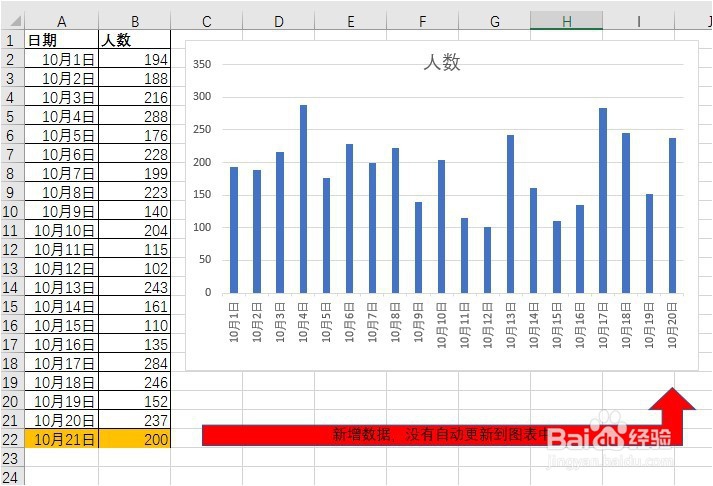The height and width of the screenshot is (486, 713).
Task: Click cell with value 237
Action: [x=135, y=420]
